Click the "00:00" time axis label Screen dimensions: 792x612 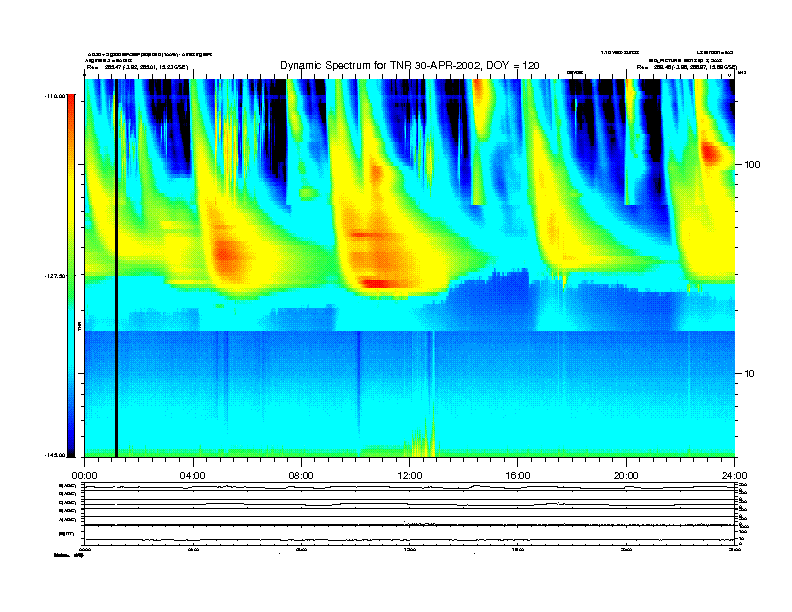tap(84, 476)
